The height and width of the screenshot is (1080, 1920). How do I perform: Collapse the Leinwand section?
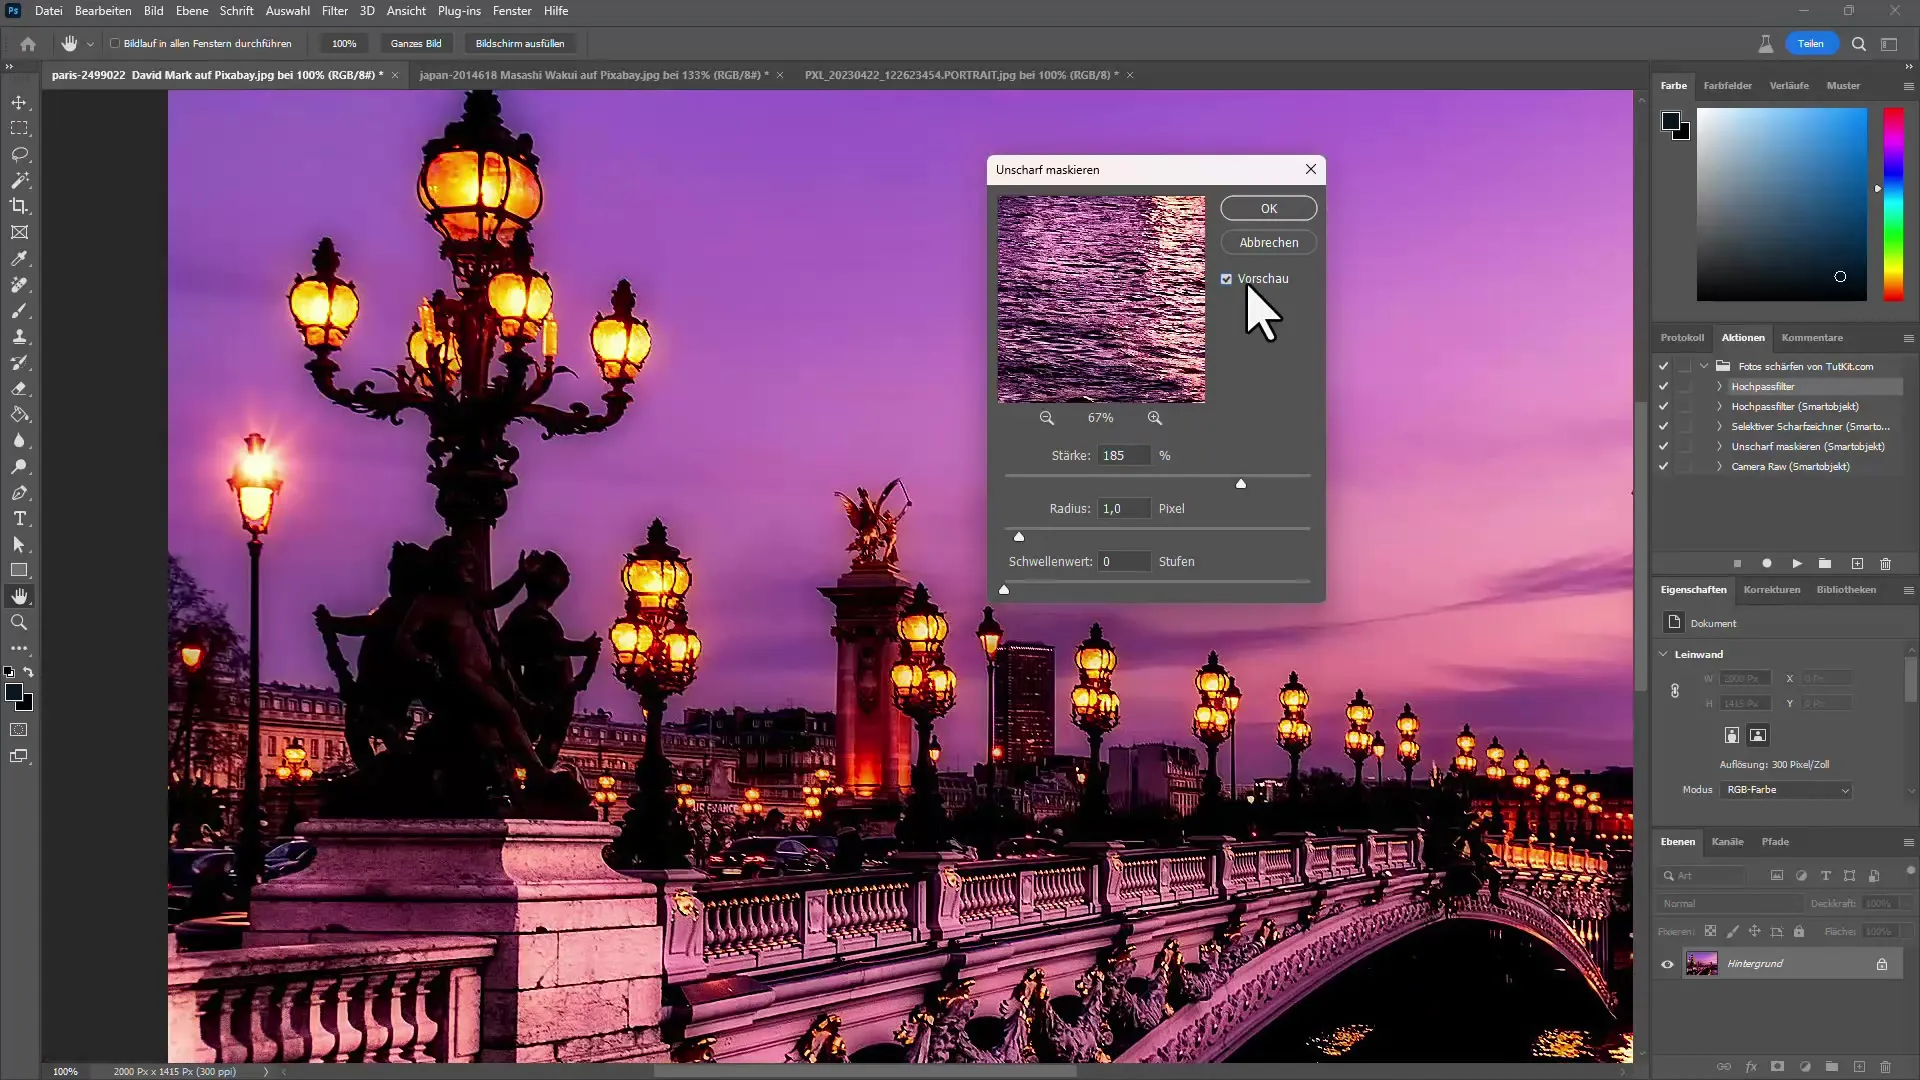pos(1664,655)
